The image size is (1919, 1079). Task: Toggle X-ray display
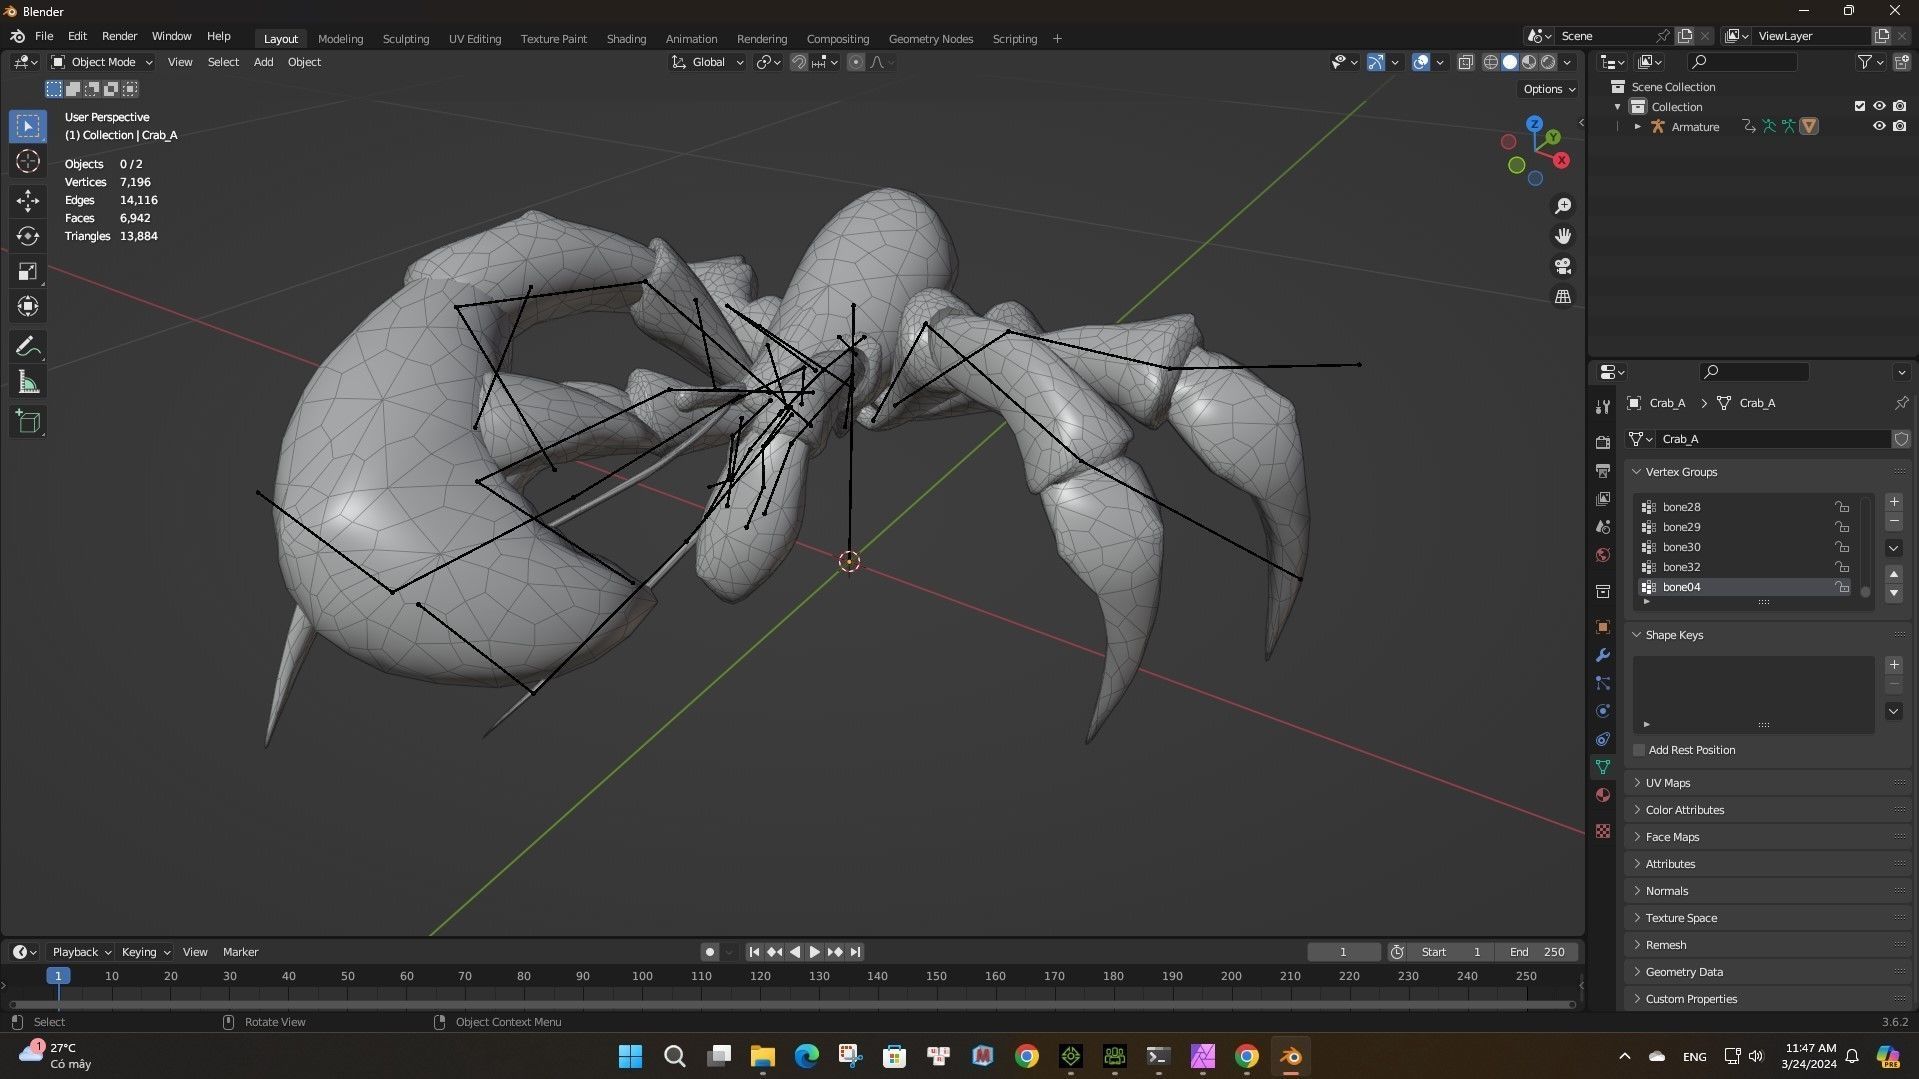click(1465, 62)
